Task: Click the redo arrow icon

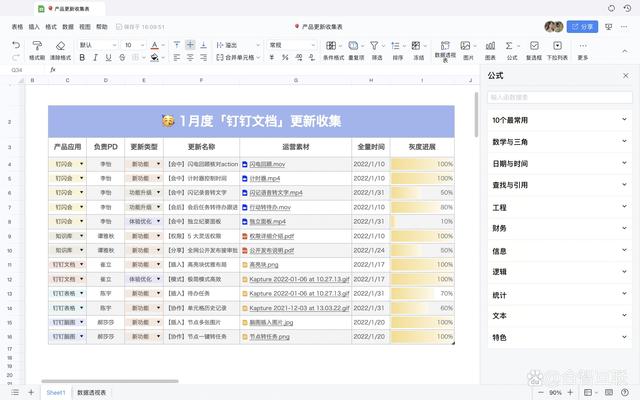Action: pyautogui.click(x=16, y=58)
